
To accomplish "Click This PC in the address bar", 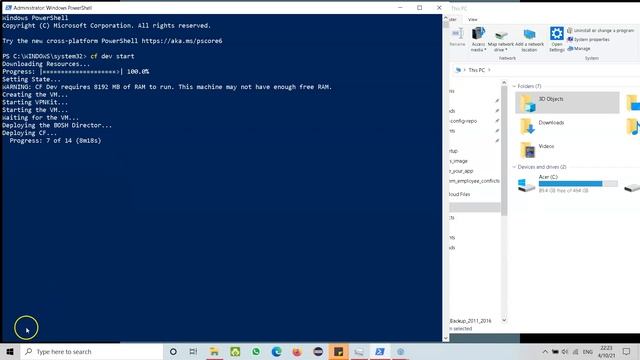I will pyautogui.click(x=476, y=70).
